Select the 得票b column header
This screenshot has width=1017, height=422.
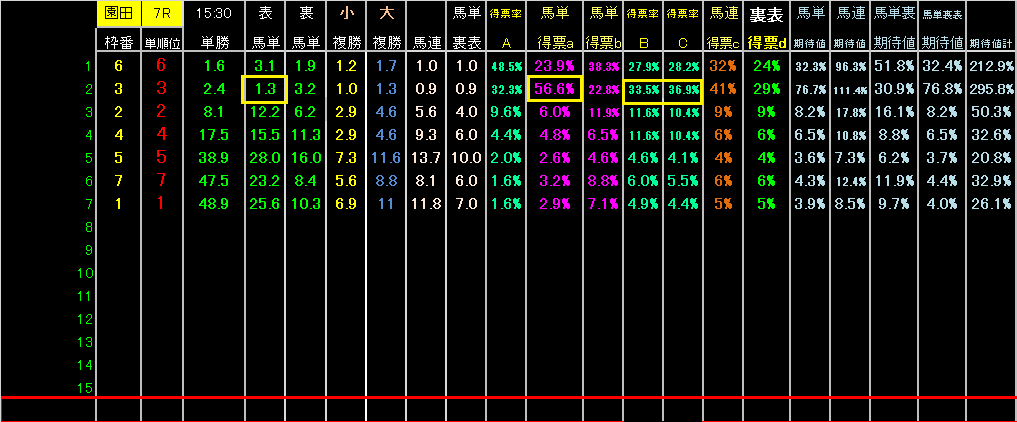click(603, 43)
